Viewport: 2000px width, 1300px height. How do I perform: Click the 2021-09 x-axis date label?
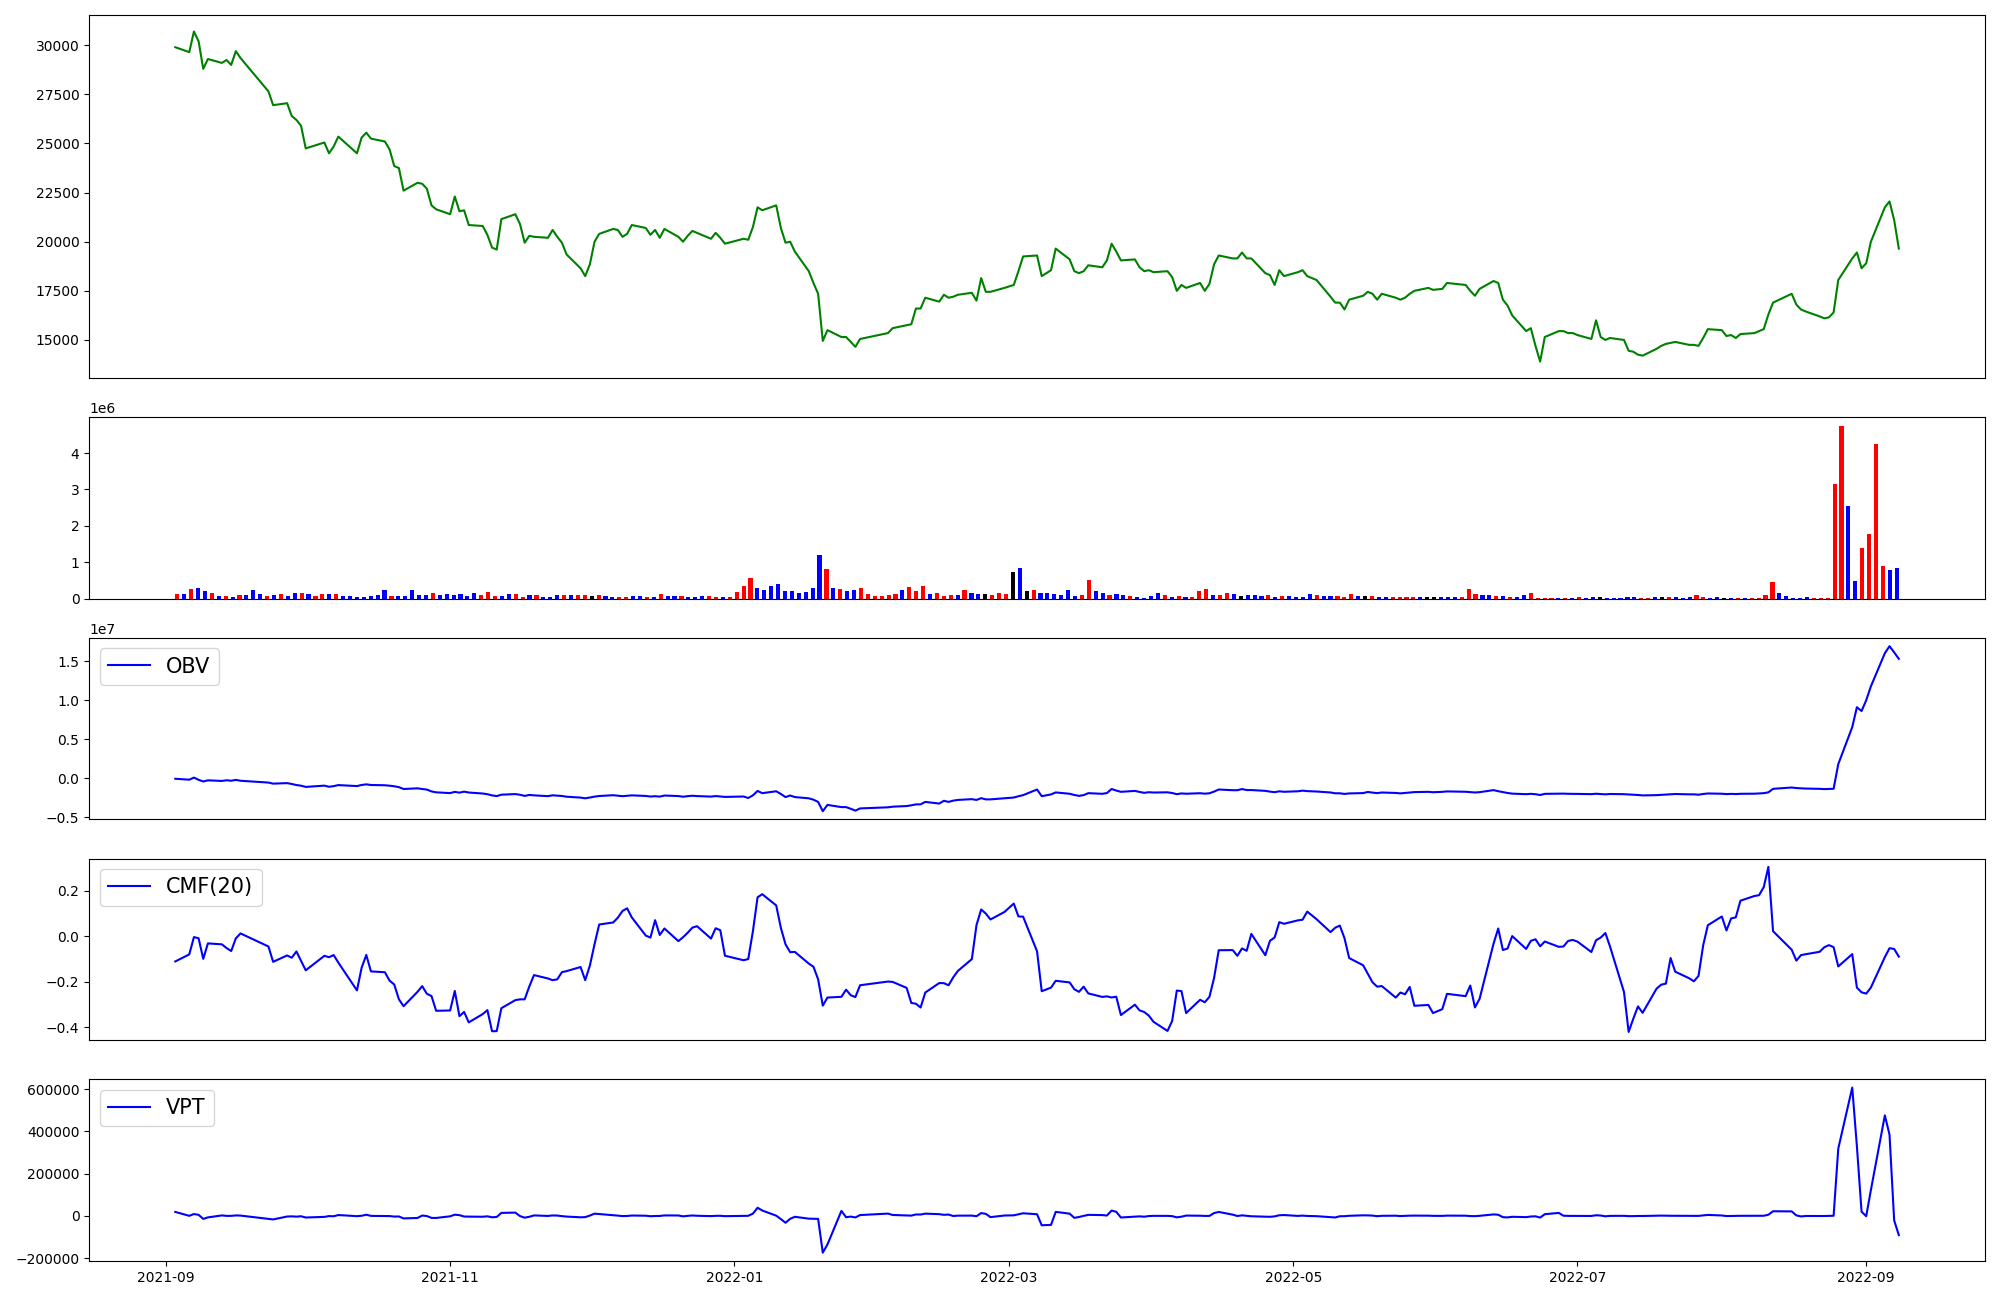(166, 1276)
